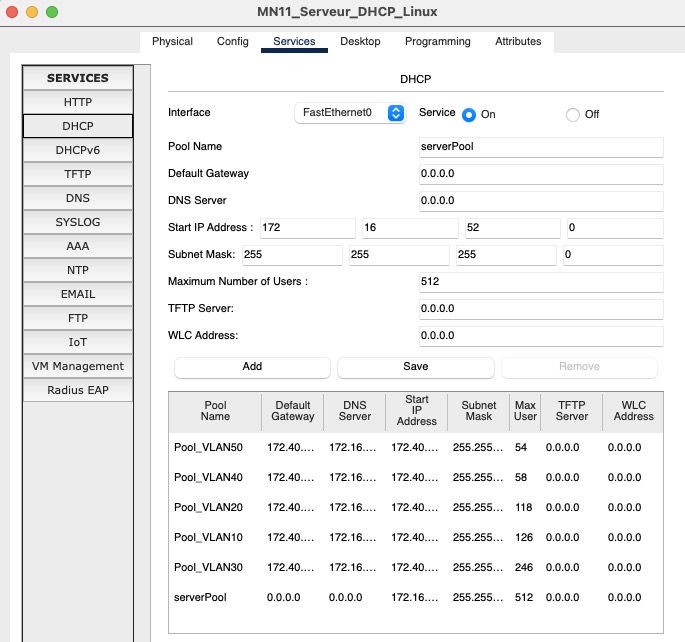Click Subnet Mask fourth octet field

613,255
